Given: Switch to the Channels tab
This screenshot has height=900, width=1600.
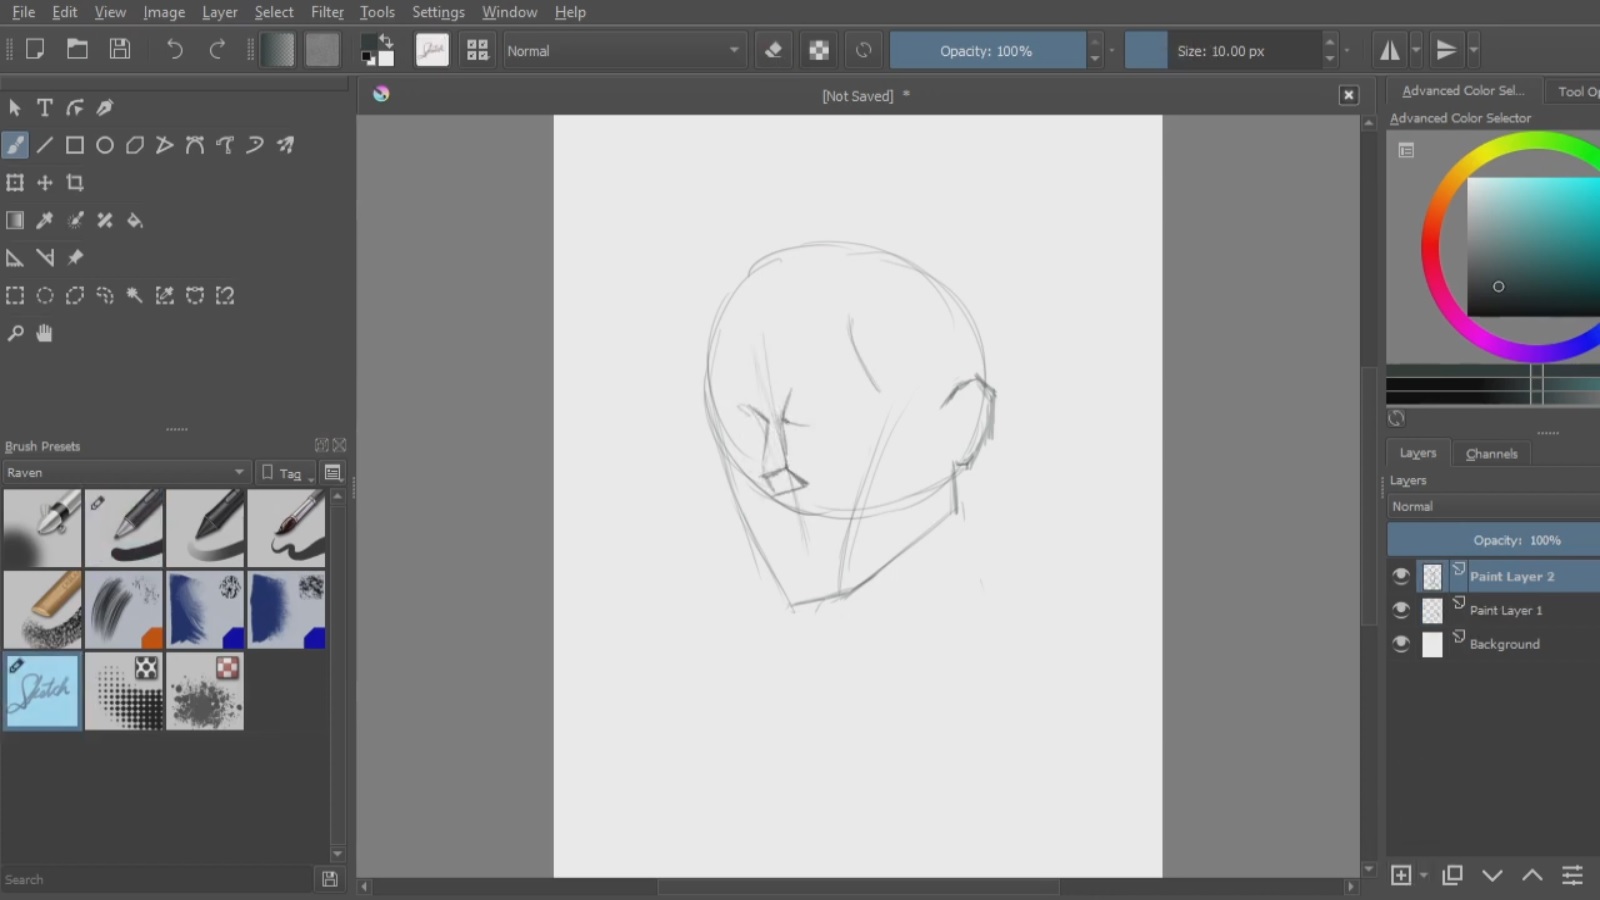Looking at the screenshot, I should pos(1491,454).
